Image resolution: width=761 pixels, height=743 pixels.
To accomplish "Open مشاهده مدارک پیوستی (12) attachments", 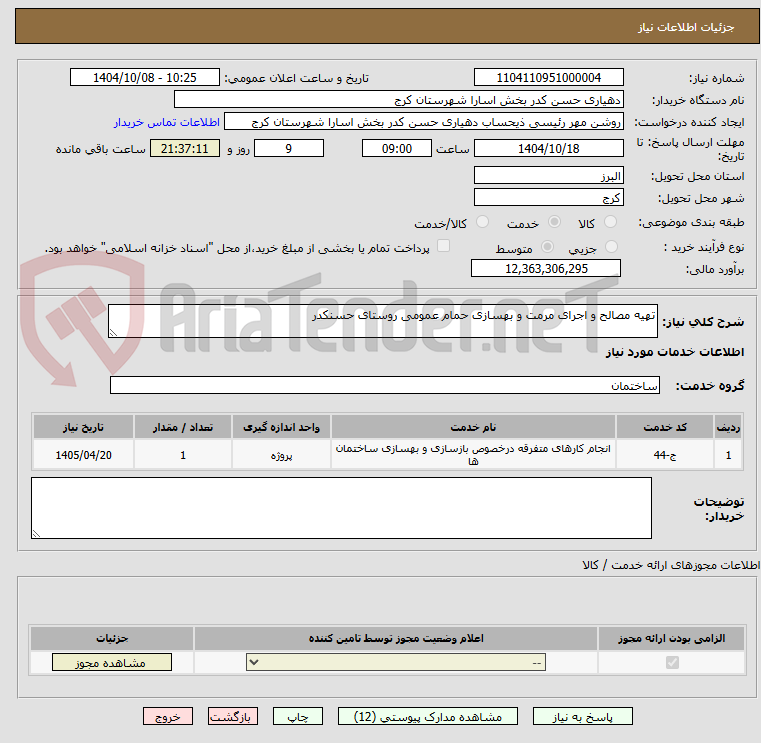I will click(x=428, y=716).
